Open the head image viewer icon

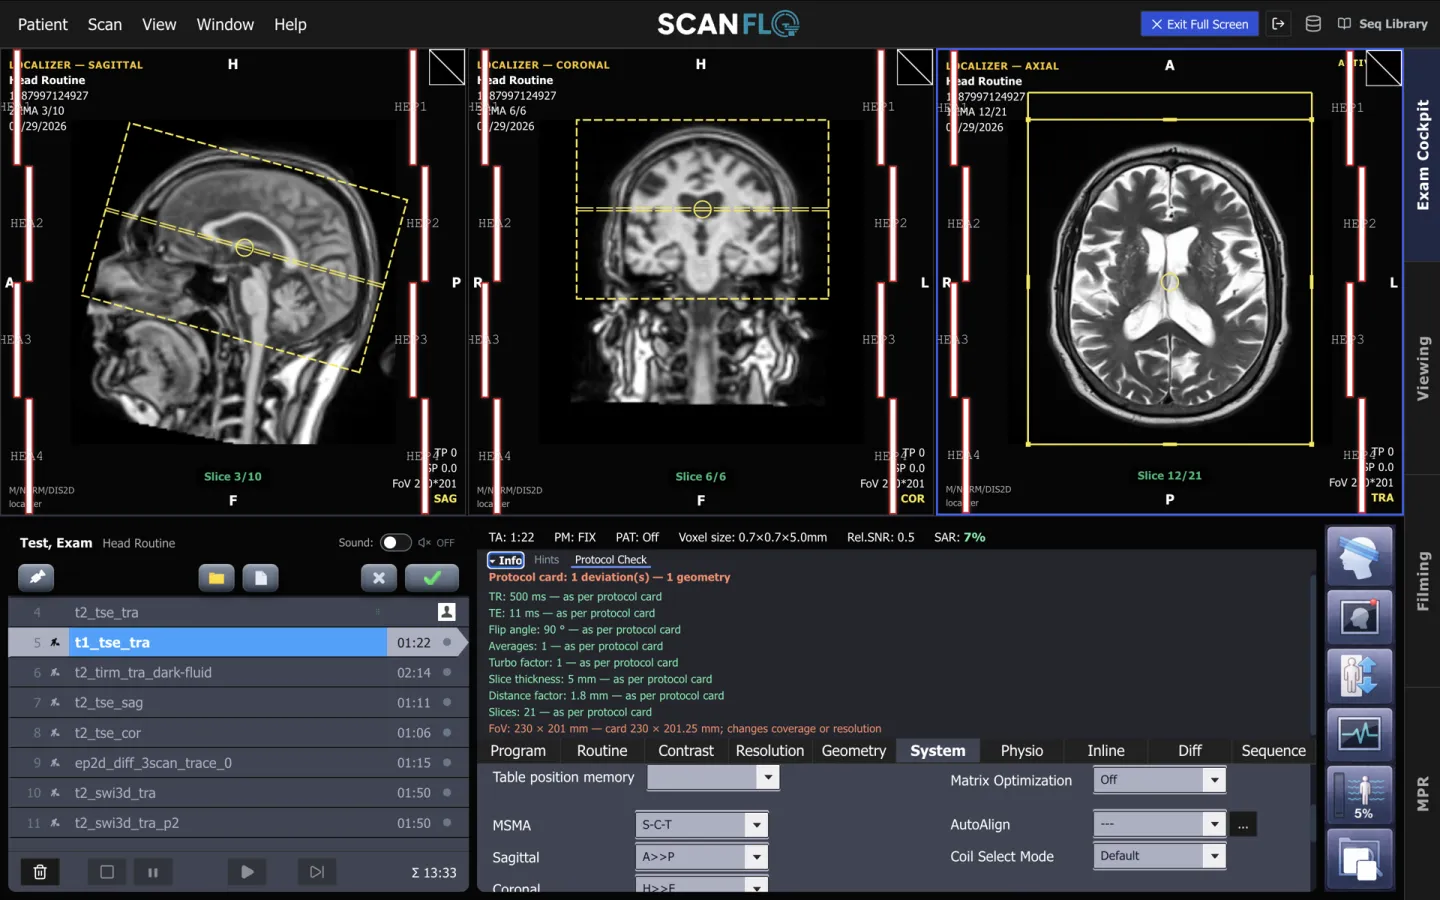click(x=1360, y=617)
